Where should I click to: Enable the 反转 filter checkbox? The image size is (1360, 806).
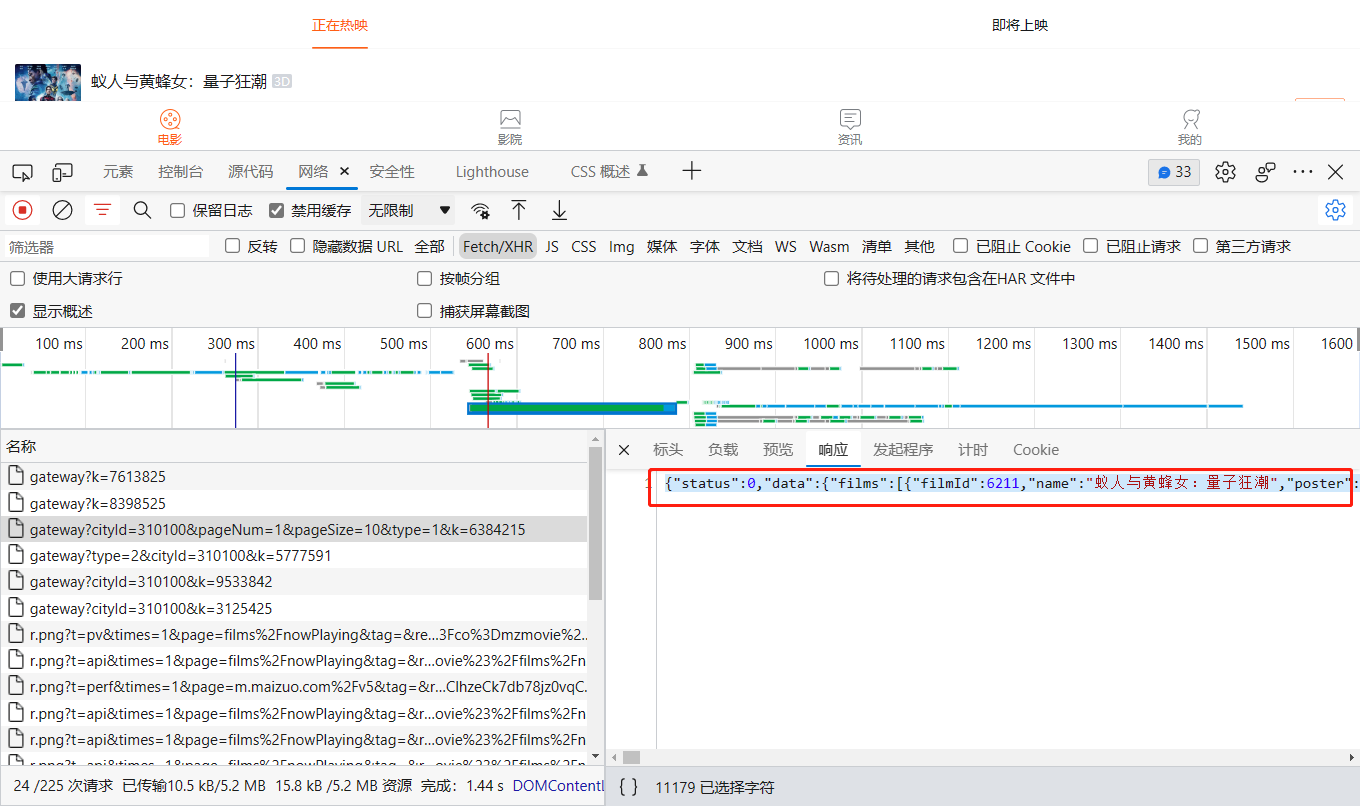click(233, 246)
